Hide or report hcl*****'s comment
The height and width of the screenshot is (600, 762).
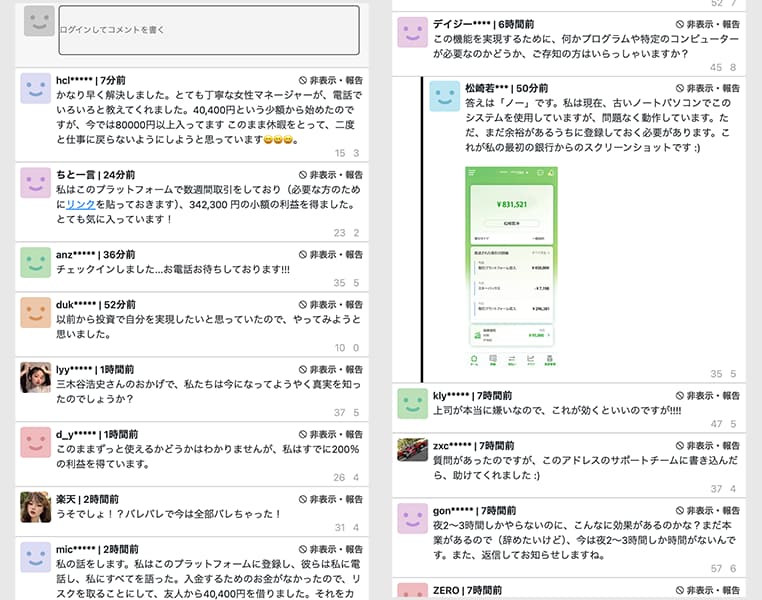pyautogui.click(x=331, y=80)
